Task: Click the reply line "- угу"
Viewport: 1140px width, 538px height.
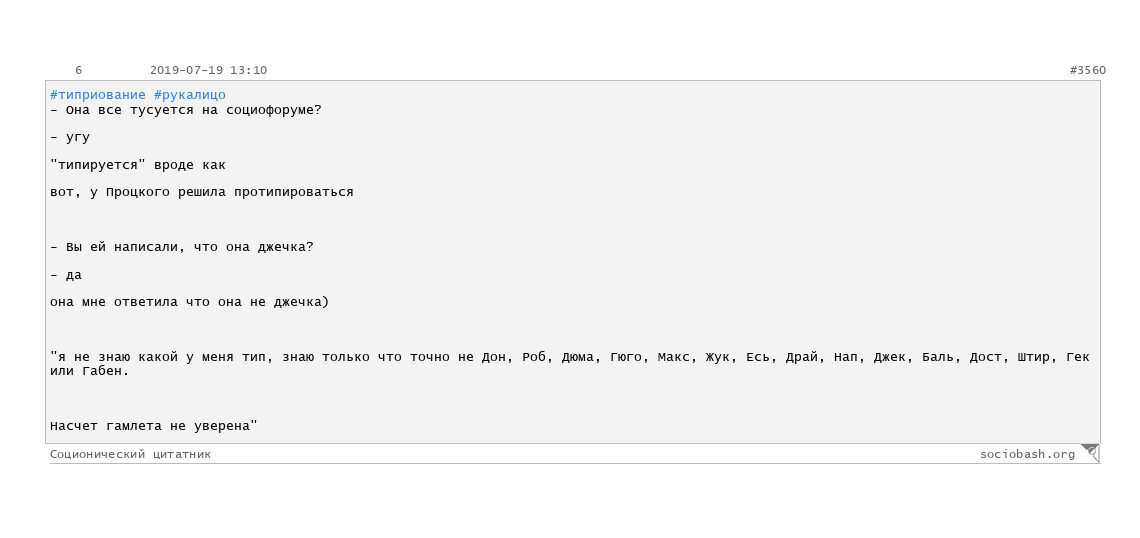Action: (70, 138)
